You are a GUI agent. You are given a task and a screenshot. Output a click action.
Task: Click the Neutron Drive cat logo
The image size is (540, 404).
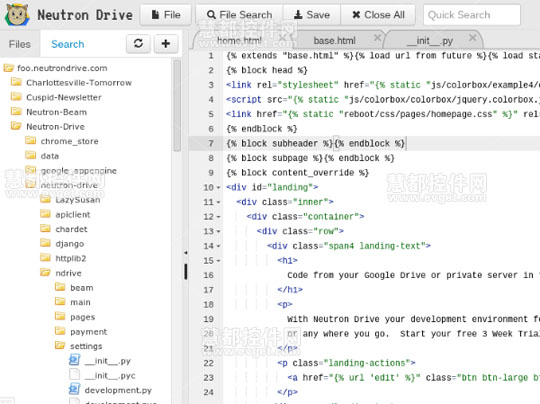pyautogui.click(x=17, y=14)
